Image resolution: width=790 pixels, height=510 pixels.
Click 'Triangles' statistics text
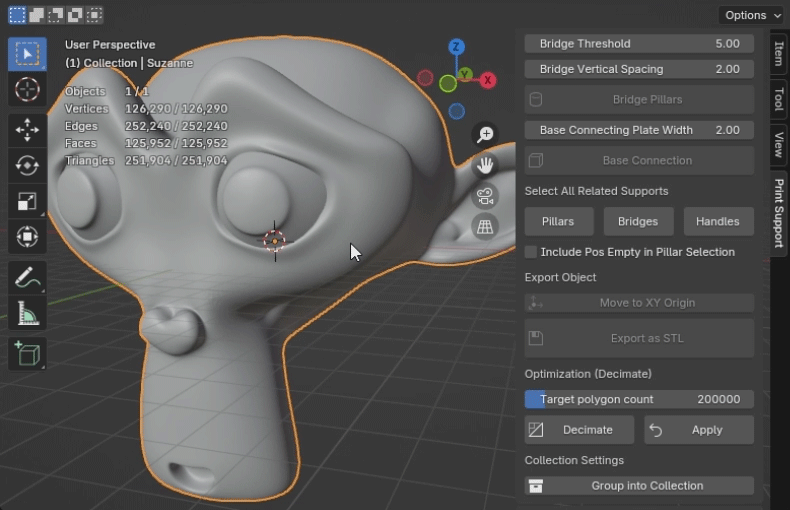pos(90,160)
